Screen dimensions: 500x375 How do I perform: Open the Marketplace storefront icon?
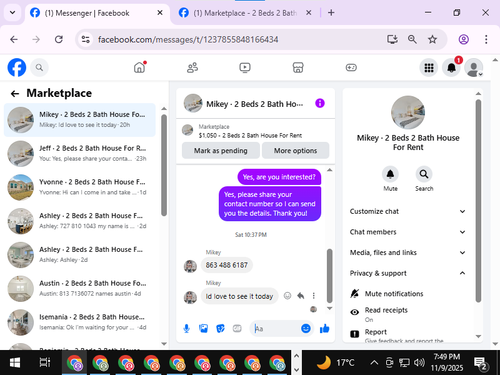pos(298,68)
